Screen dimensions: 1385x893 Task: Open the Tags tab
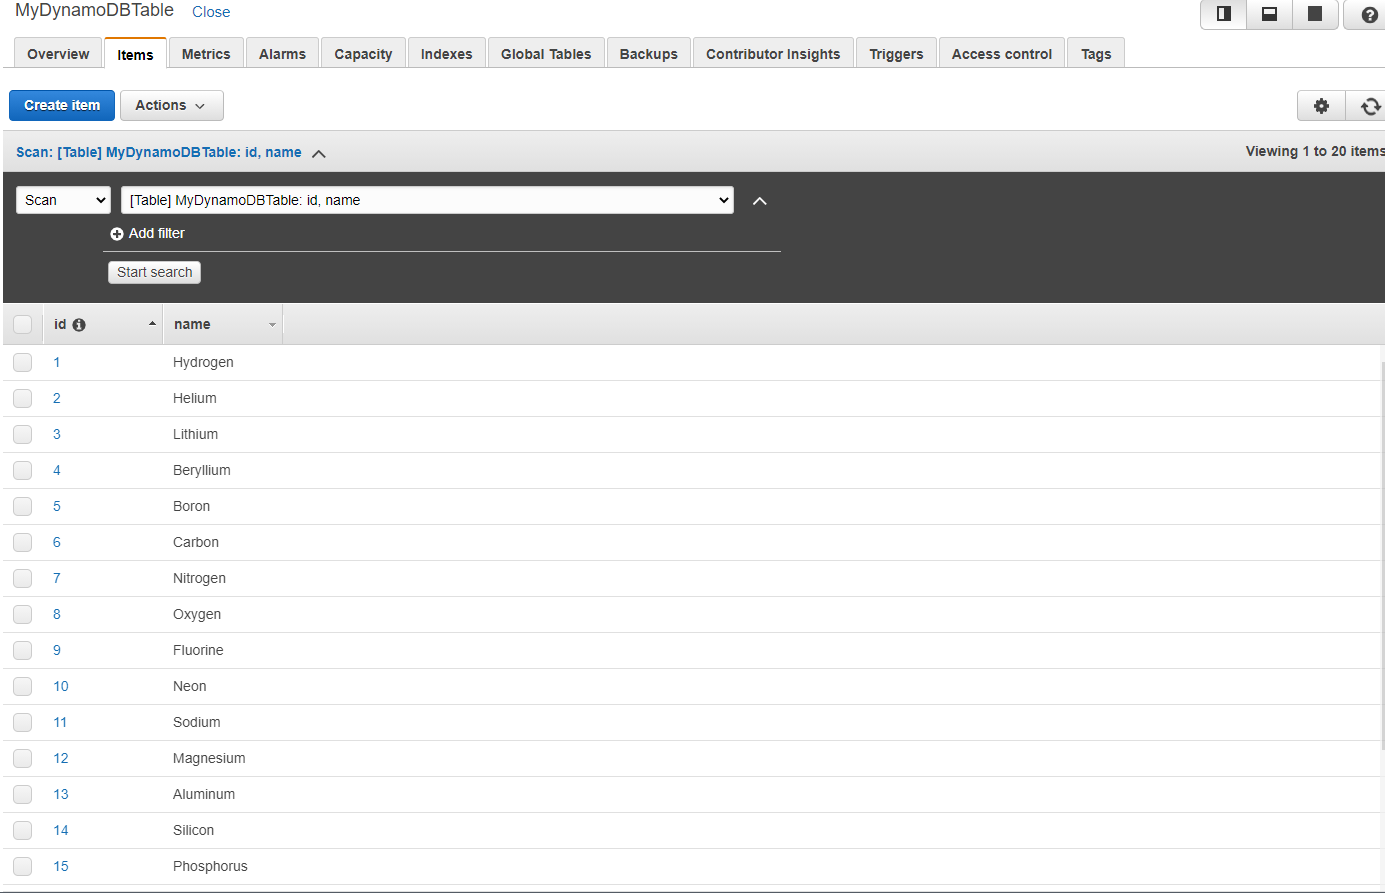1096,54
